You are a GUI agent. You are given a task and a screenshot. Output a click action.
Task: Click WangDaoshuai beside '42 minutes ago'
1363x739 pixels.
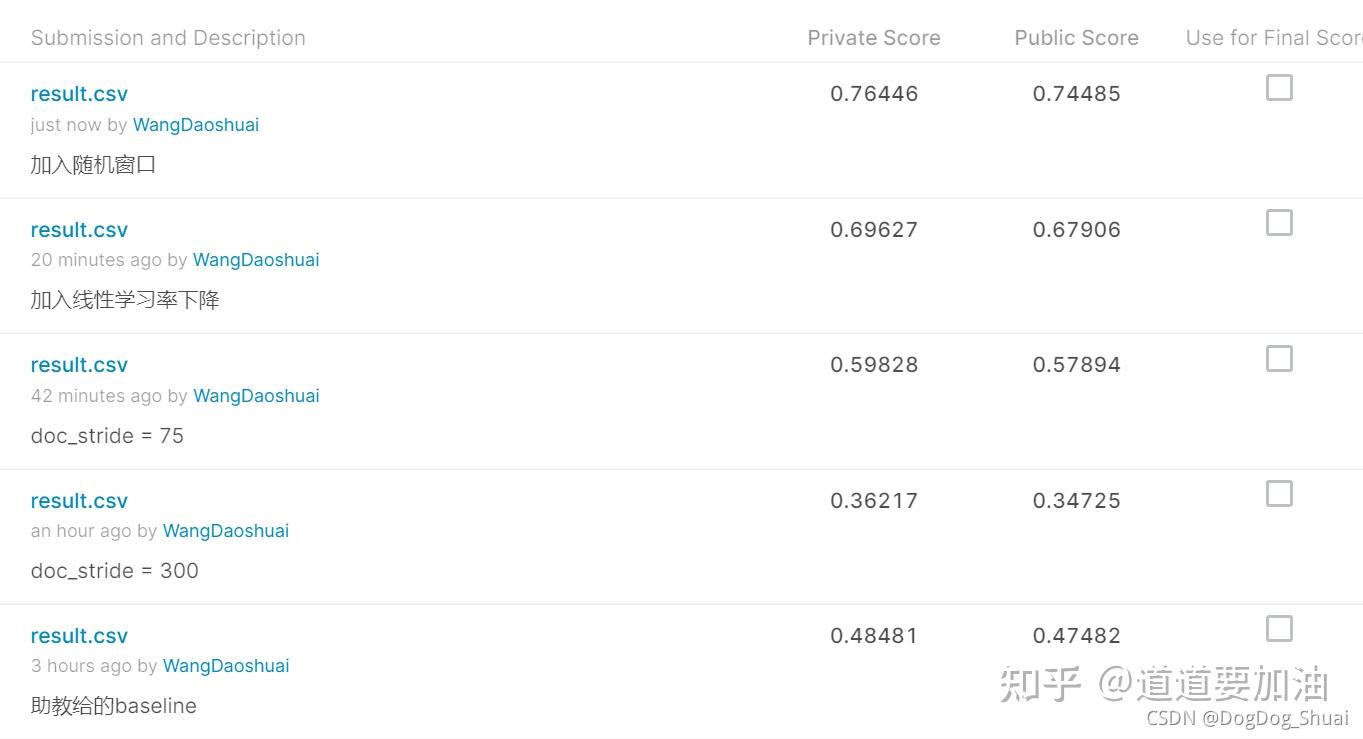(256, 396)
